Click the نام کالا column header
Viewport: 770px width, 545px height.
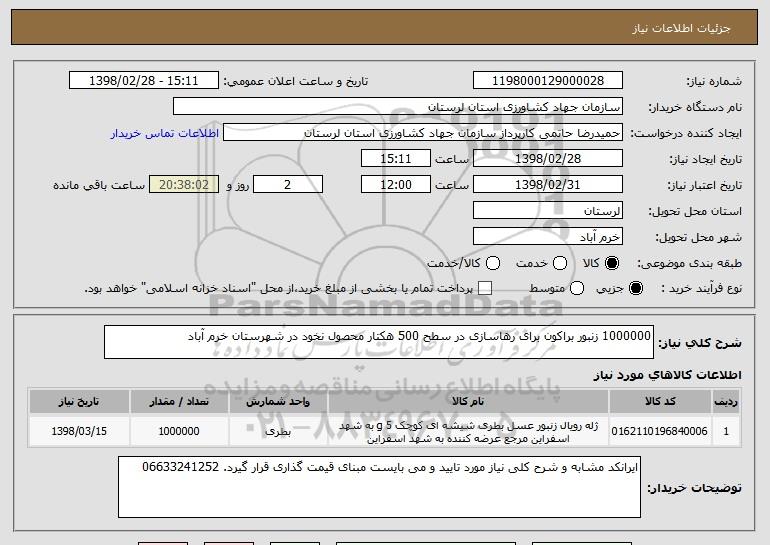tap(468, 402)
